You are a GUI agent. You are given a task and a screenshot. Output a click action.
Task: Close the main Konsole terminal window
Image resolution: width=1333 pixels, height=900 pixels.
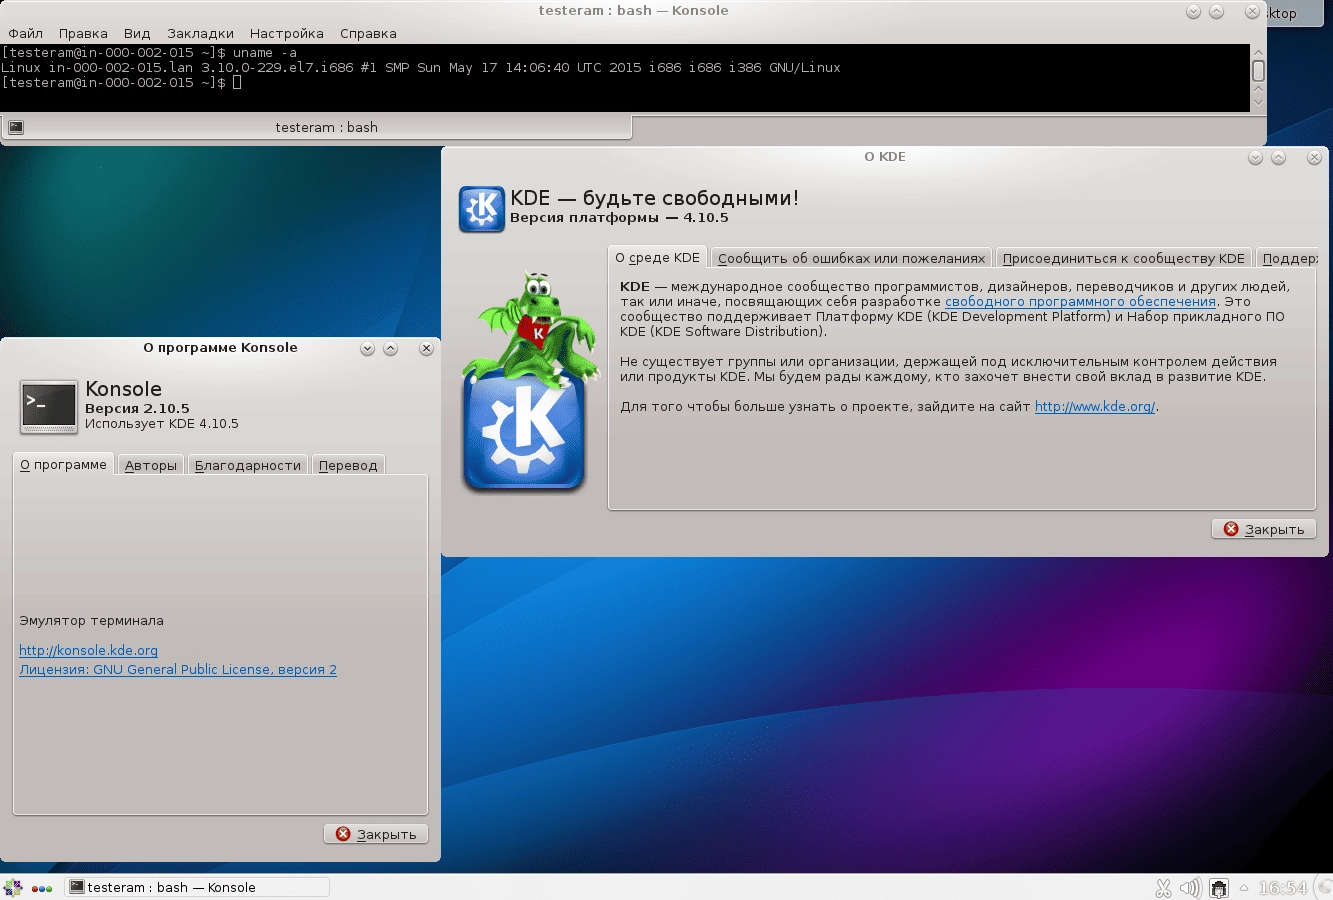click(1252, 12)
